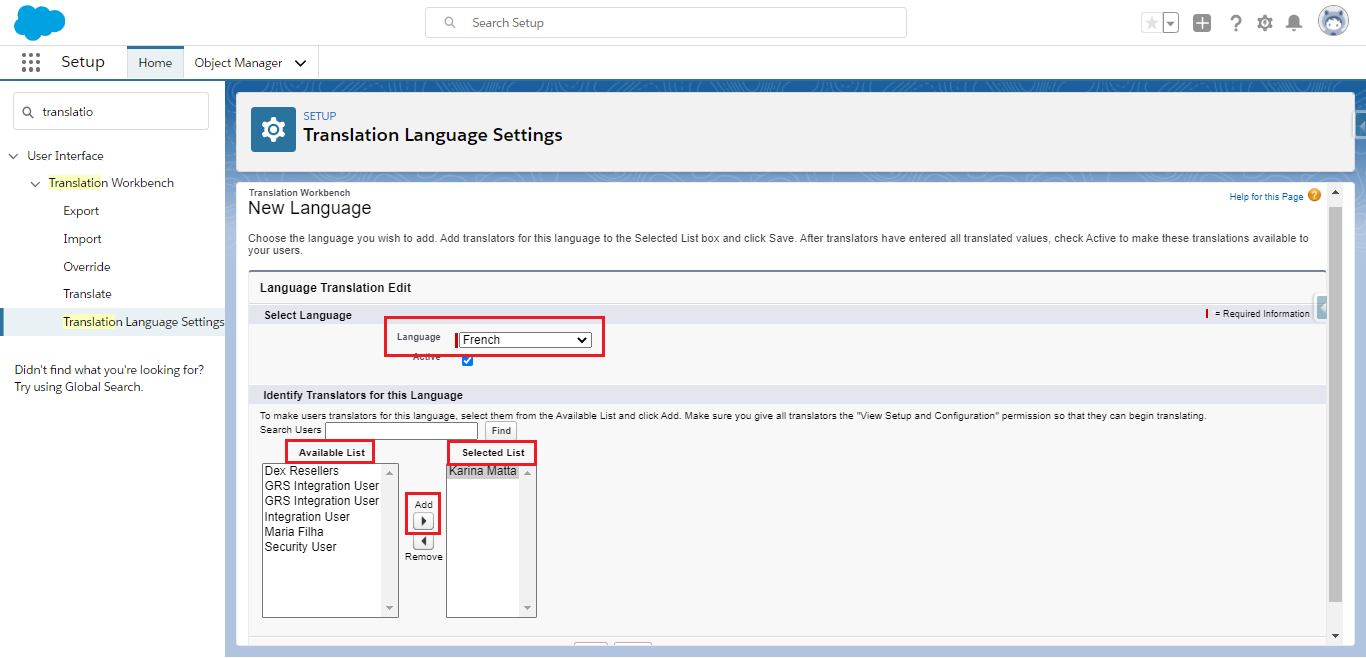
Task: Click the Available List scroll-up arrow
Action: [x=390, y=472]
